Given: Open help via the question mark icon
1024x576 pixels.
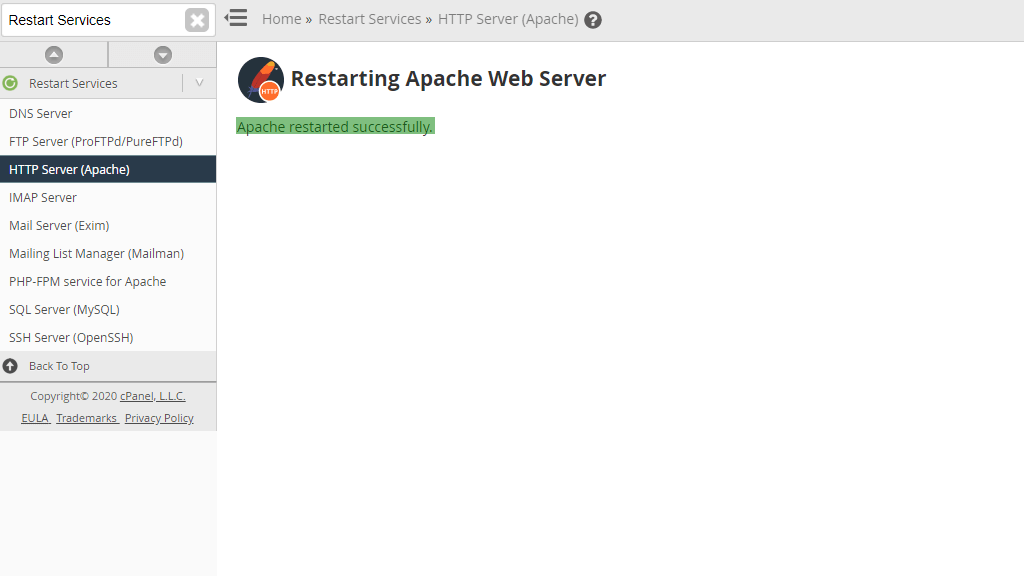Looking at the screenshot, I should (x=592, y=20).
